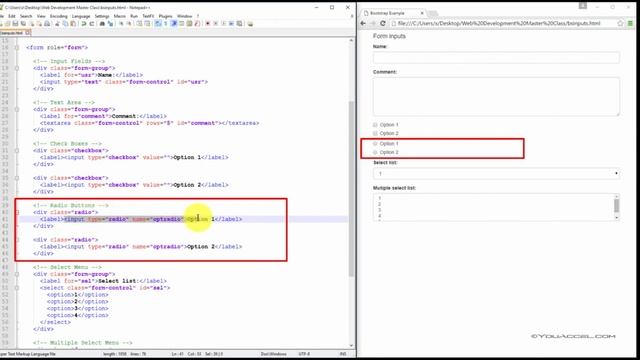640x360 pixels.
Task: Click the Redo arrow icon
Action: click(92, 24)
